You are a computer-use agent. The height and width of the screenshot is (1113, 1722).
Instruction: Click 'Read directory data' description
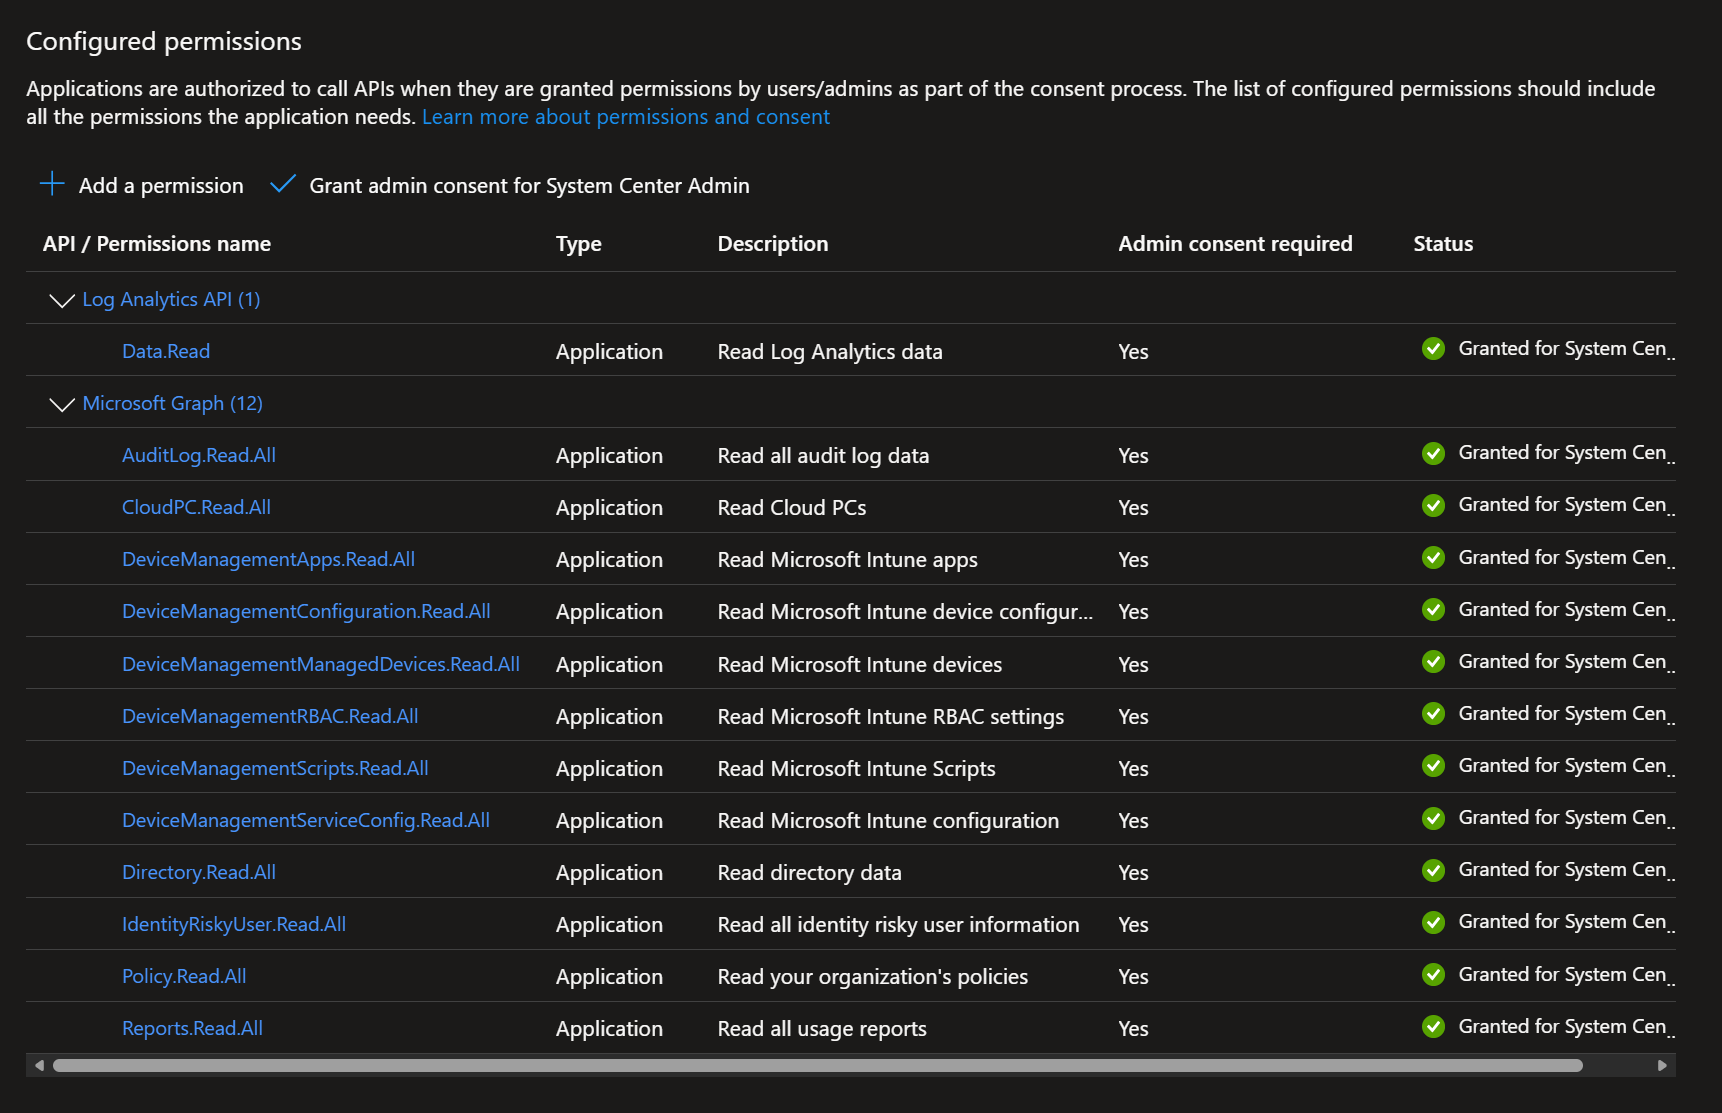810,873
